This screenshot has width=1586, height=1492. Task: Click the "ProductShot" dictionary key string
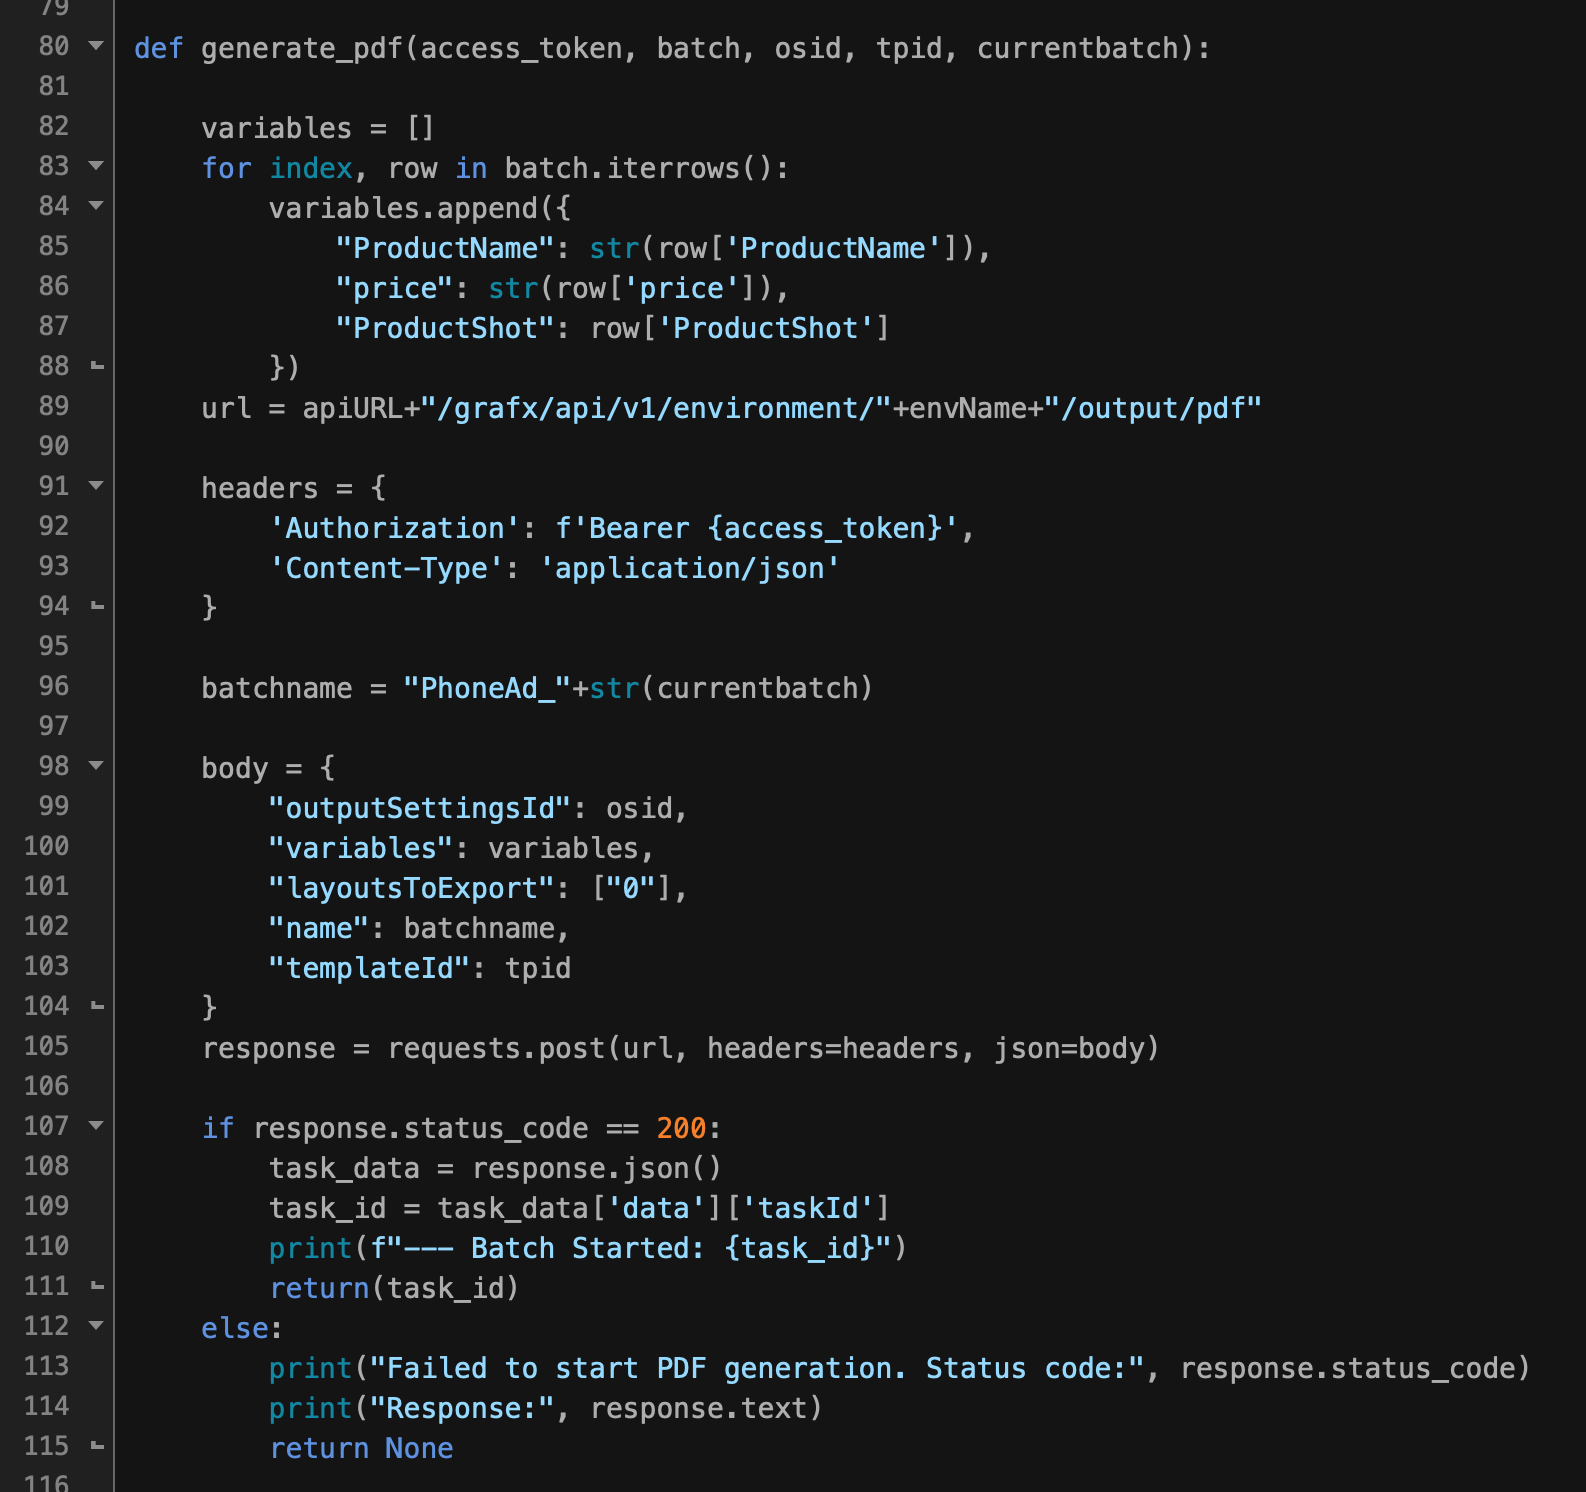point(445,328)
